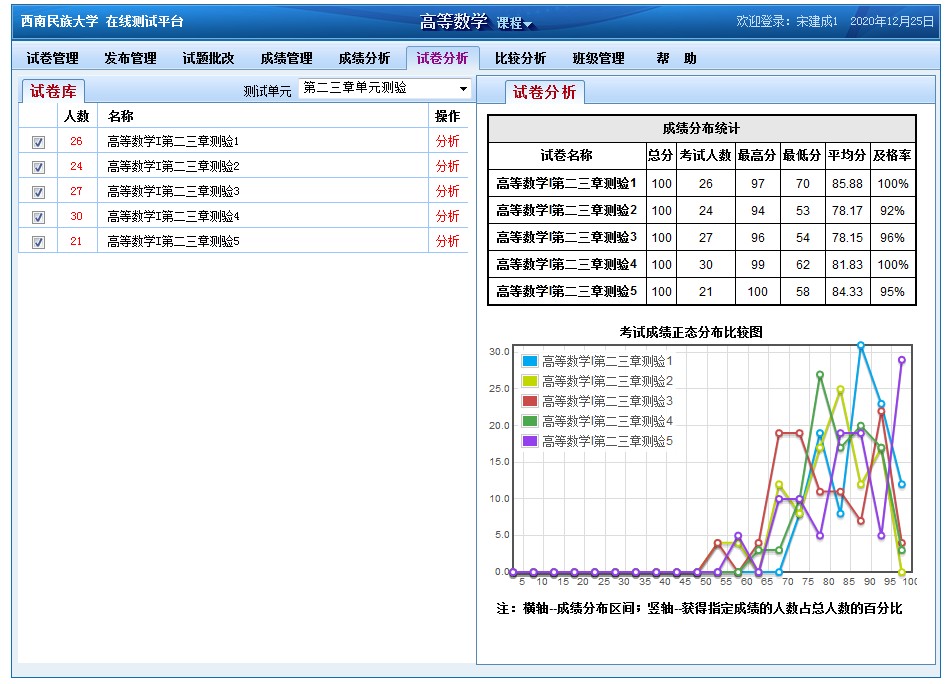The image size is (950, 684).
Task: Click yellow legend swatch for 测验2
Action: pos(530,381)
